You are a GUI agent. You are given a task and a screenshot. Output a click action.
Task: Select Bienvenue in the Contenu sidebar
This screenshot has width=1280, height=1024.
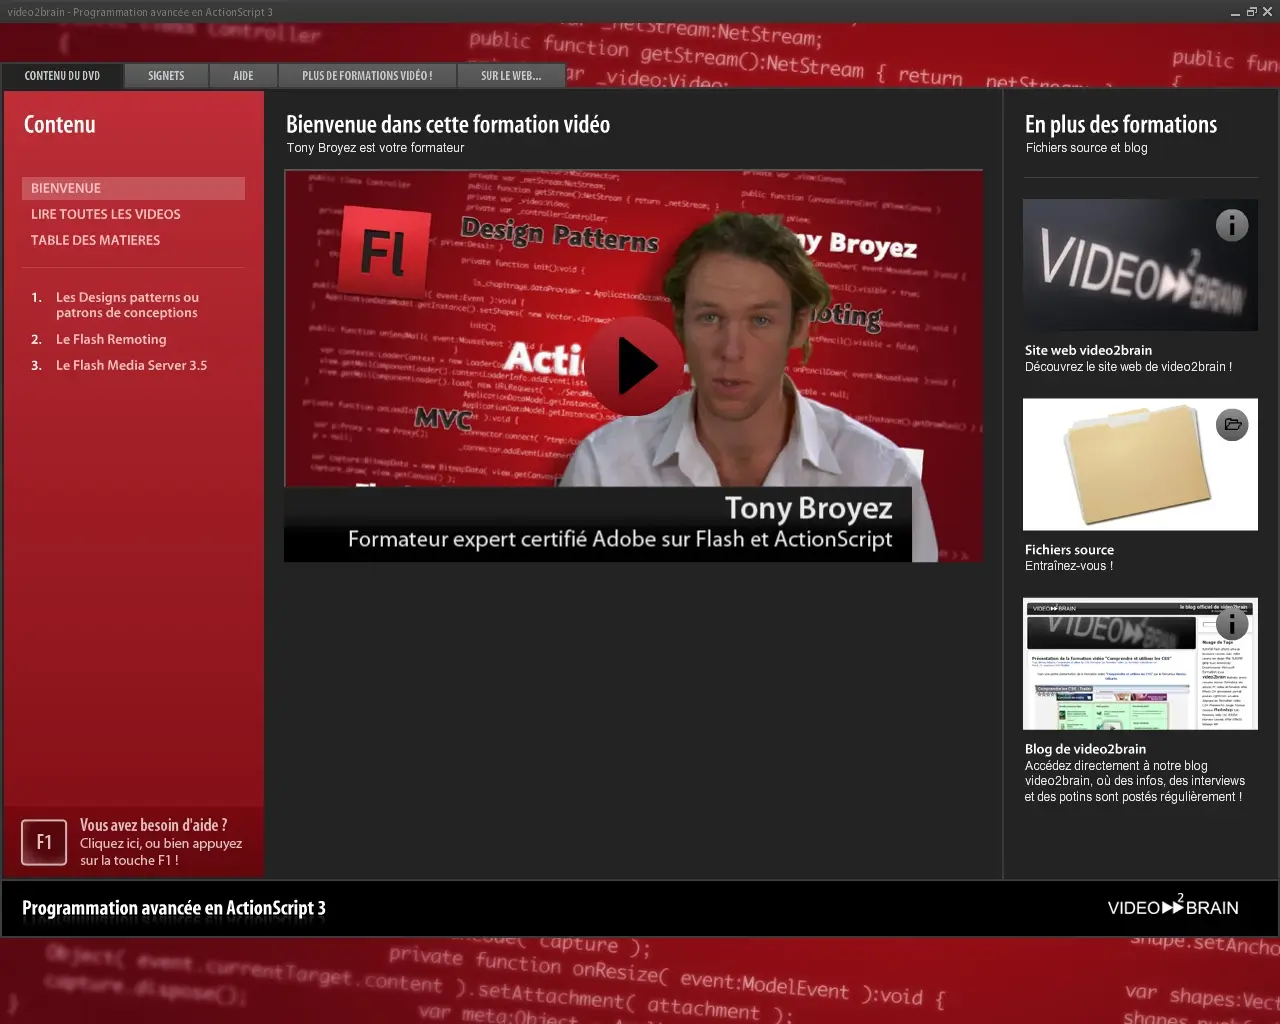[x=133, y=188]
